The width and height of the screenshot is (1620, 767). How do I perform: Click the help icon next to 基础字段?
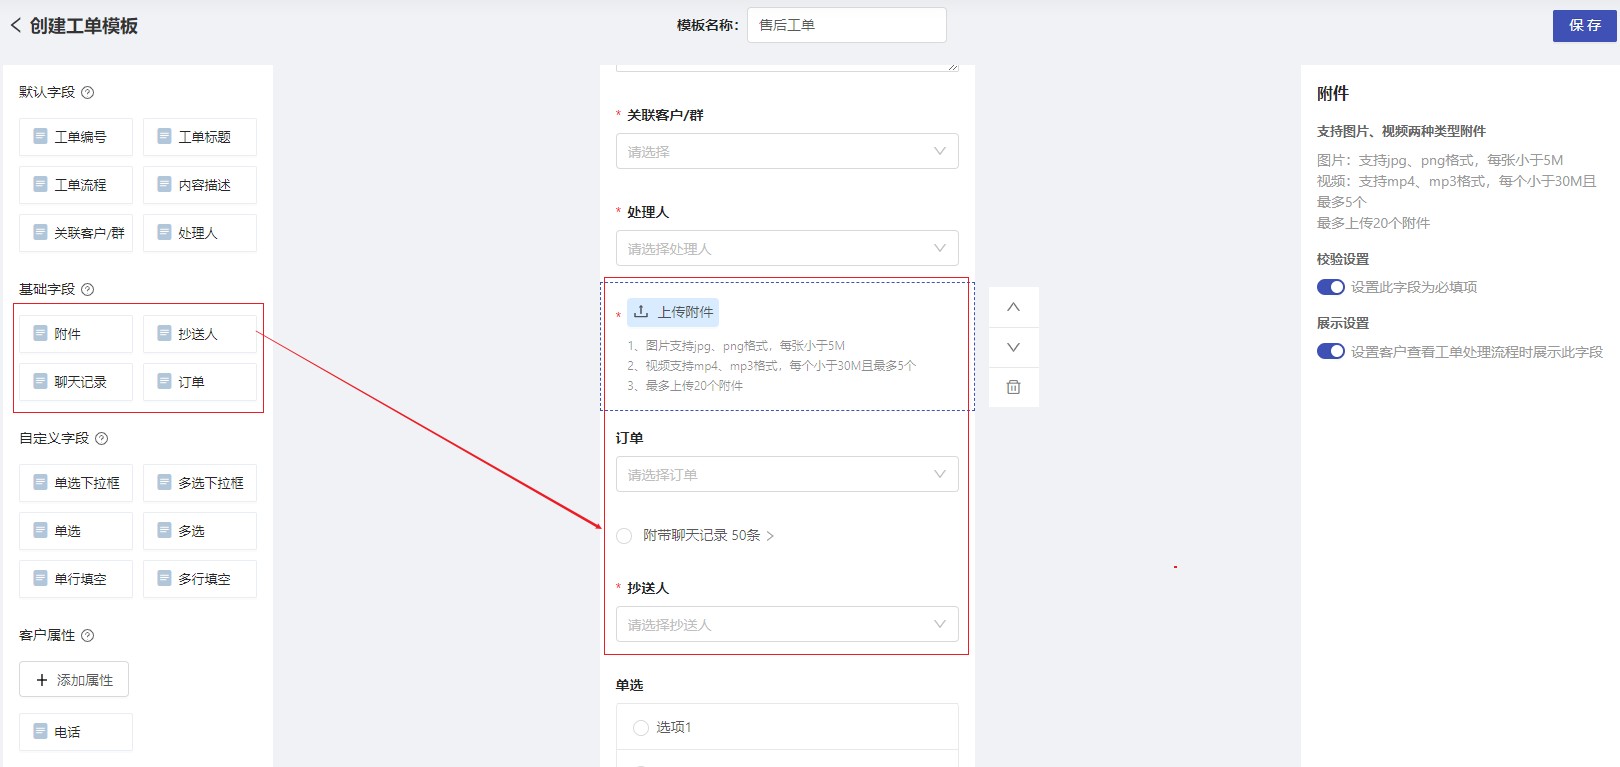click(87, 289)
